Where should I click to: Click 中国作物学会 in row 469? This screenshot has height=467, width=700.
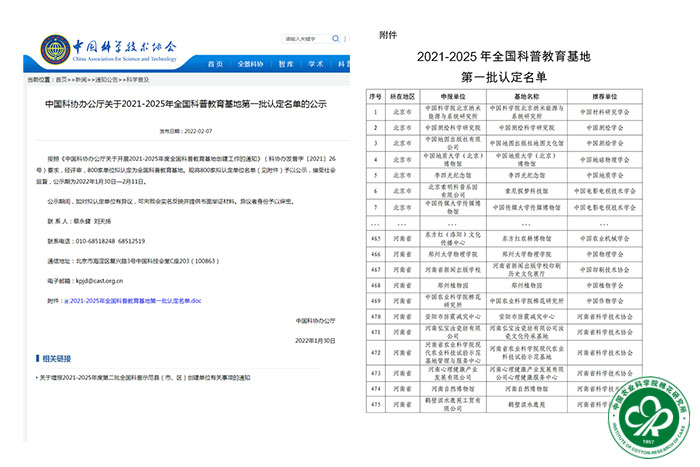pyautogui.click(x=605, y=301)
